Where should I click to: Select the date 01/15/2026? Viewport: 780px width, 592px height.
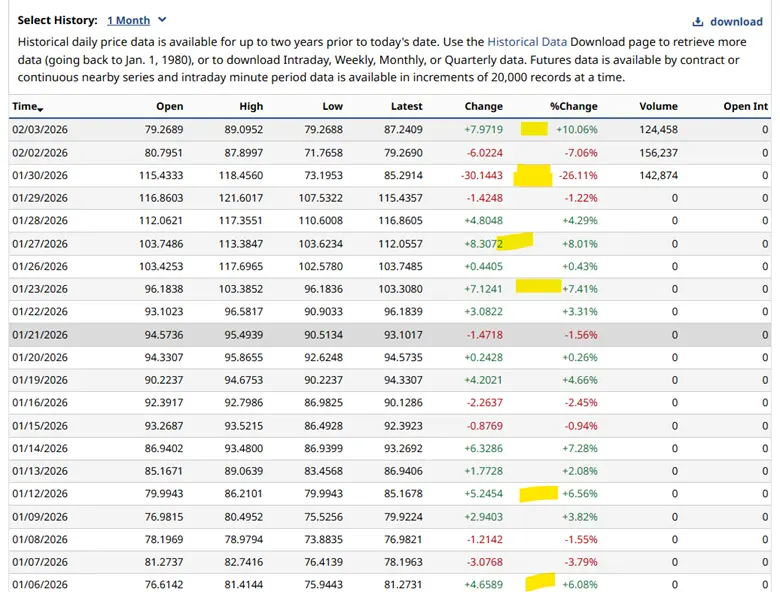point(40,426)
